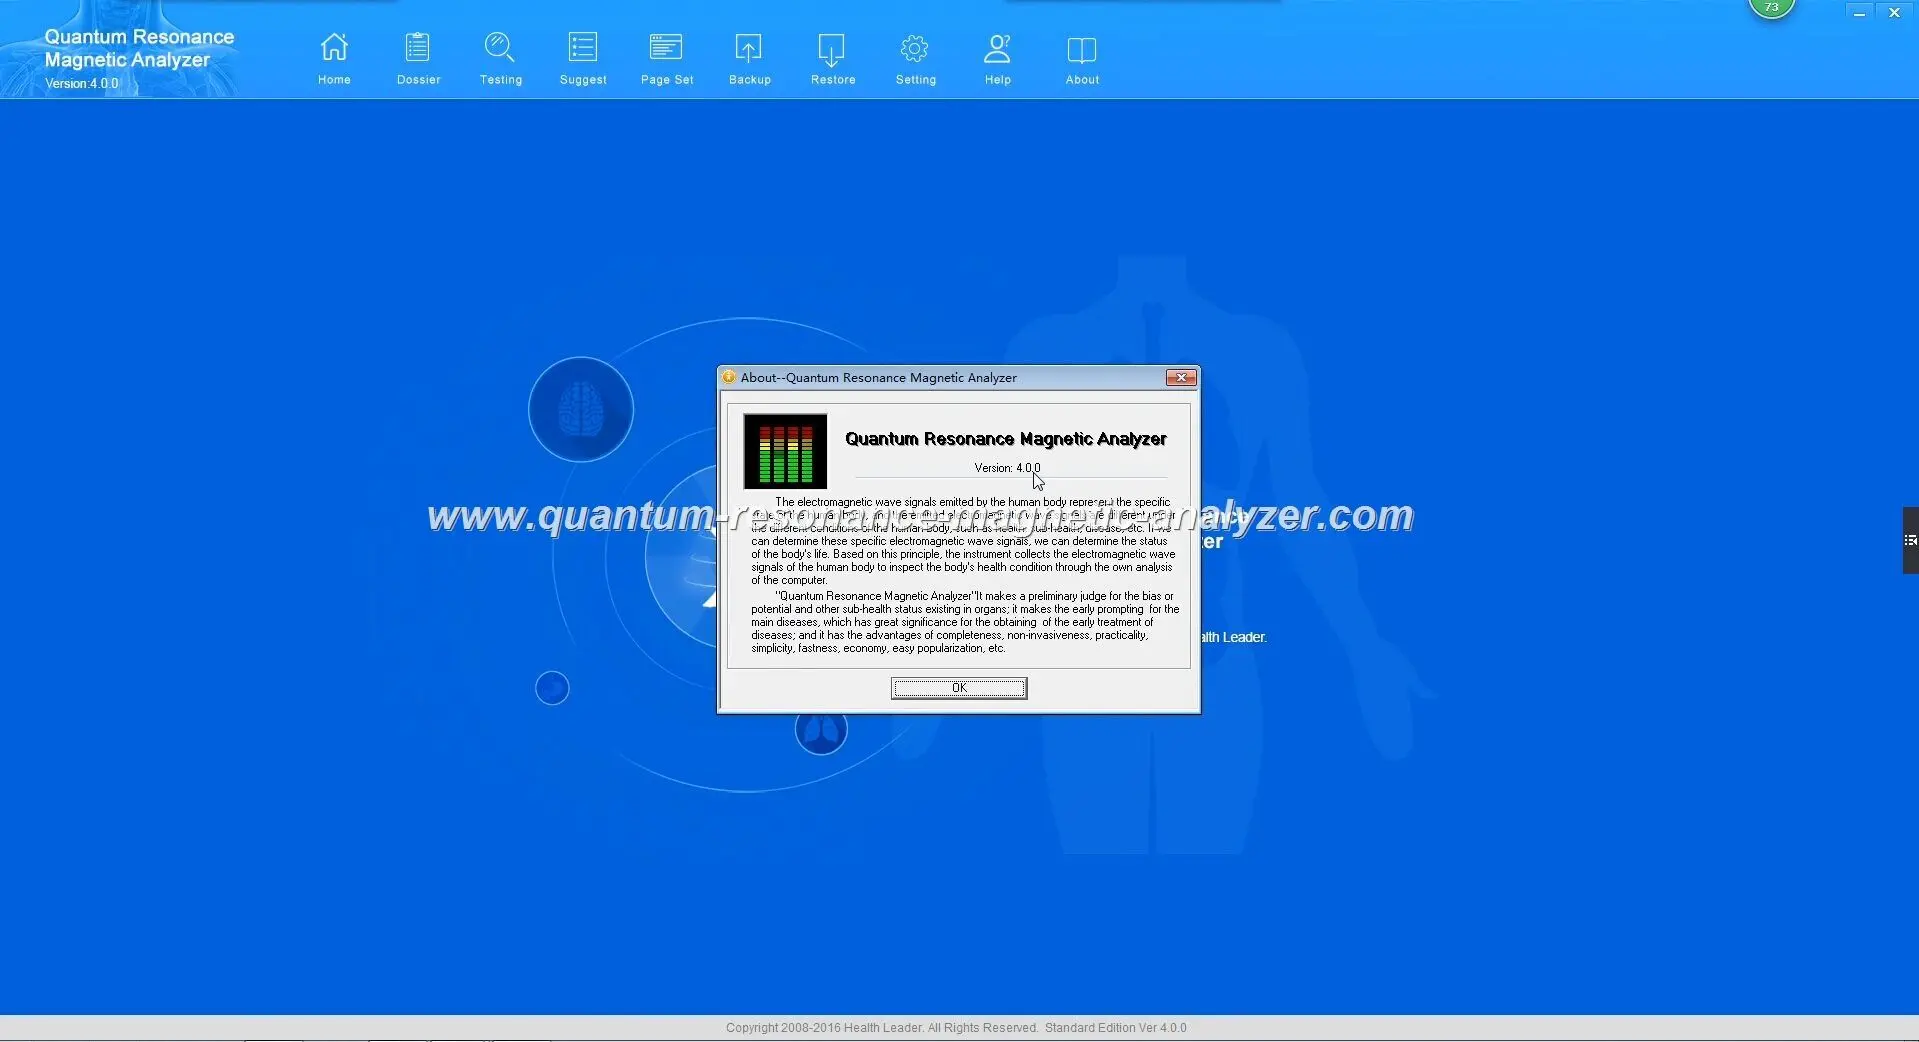This screenshot has width=1919, height=1042.
Task: Click the About dialog title bar
Action: click(x=900, y=377)
